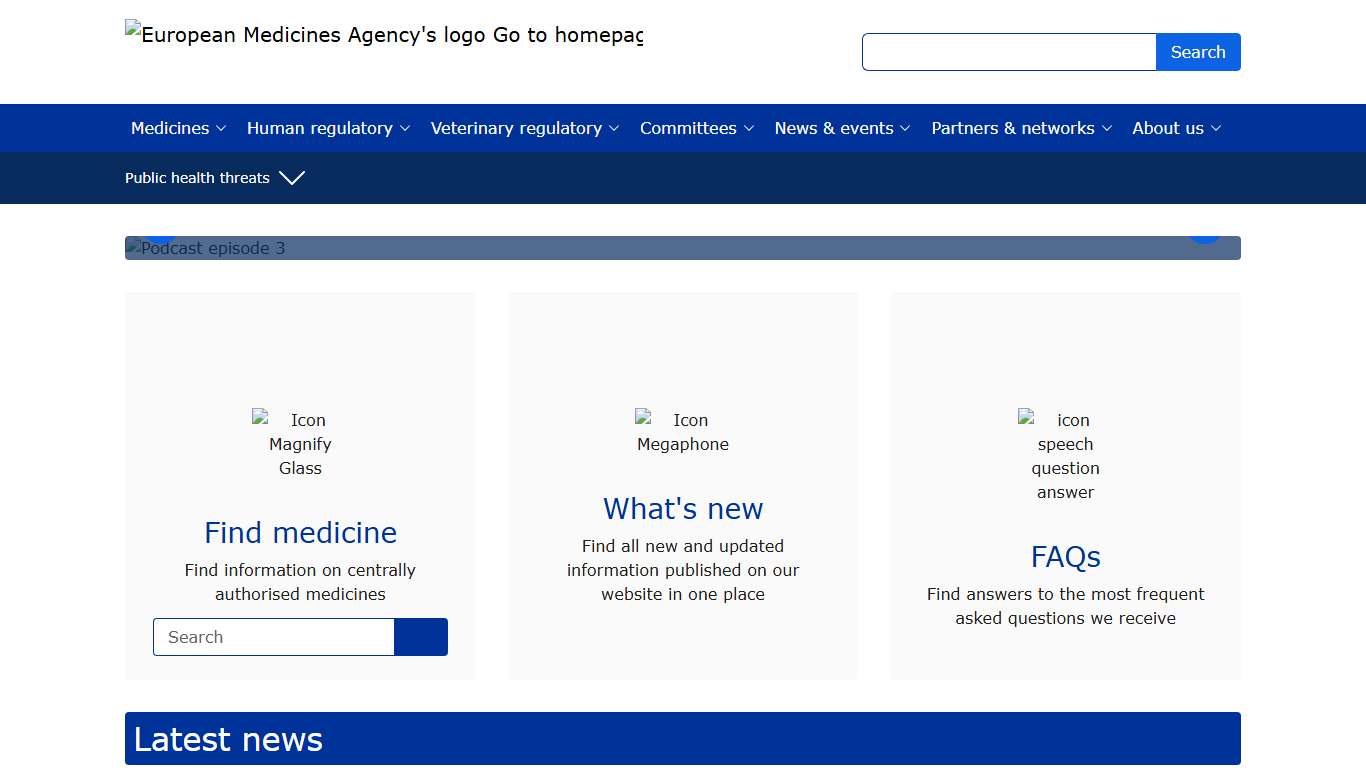This screenshot has height=768, width=1366.
Task: Expand the Medicines dropdown menu
Action: [x=178, y=128]
